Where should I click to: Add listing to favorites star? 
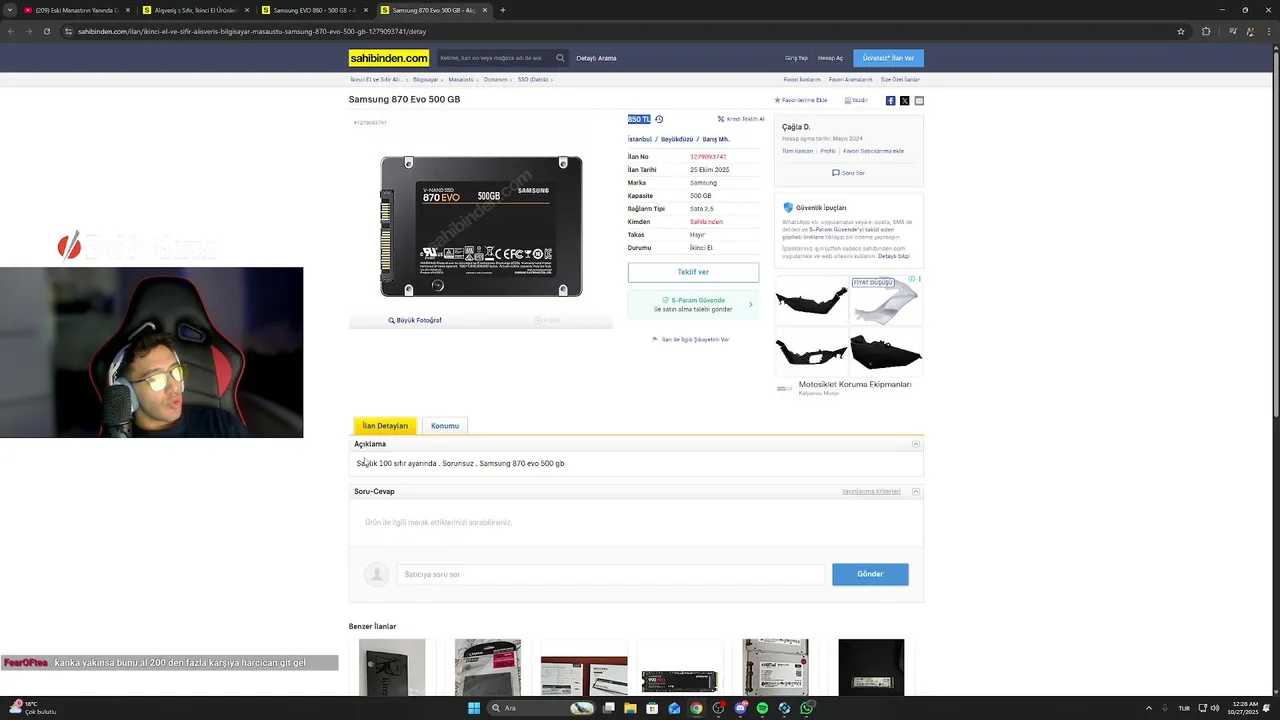(x=801, y=100)
